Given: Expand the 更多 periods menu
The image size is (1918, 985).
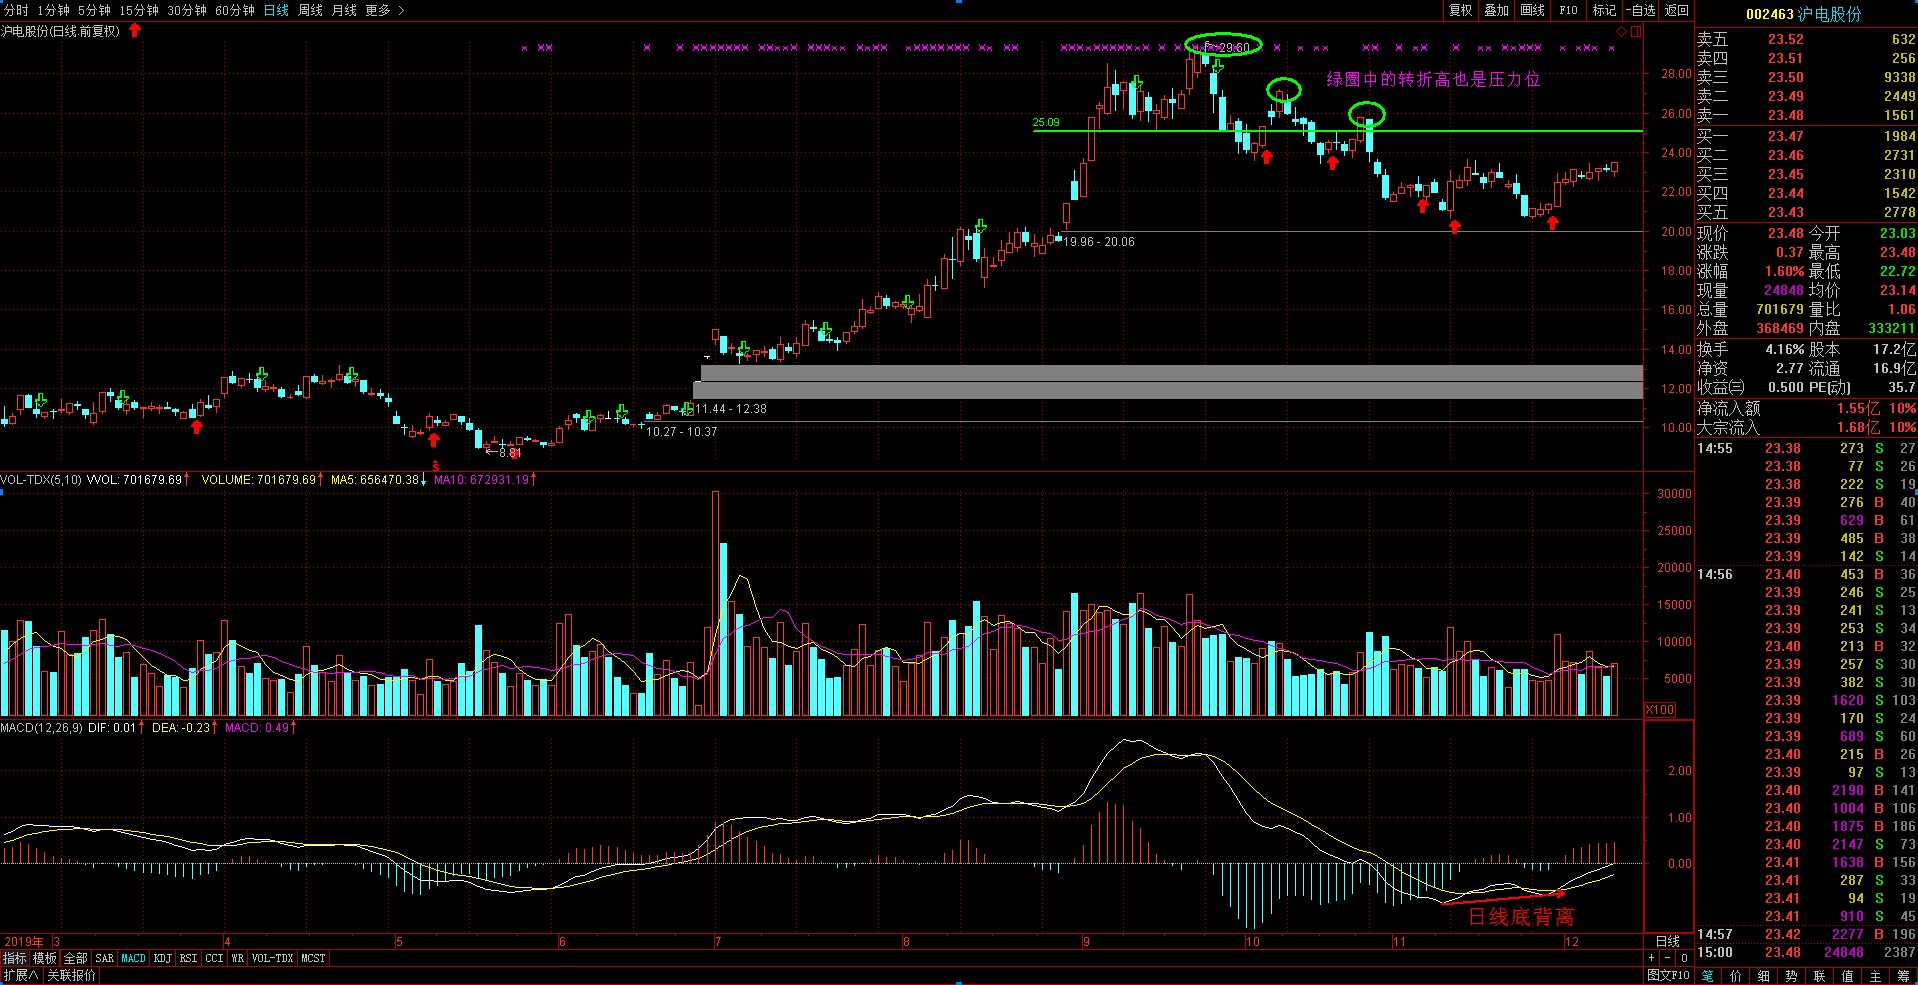Looking at the screenshot, I should (385, 10).
